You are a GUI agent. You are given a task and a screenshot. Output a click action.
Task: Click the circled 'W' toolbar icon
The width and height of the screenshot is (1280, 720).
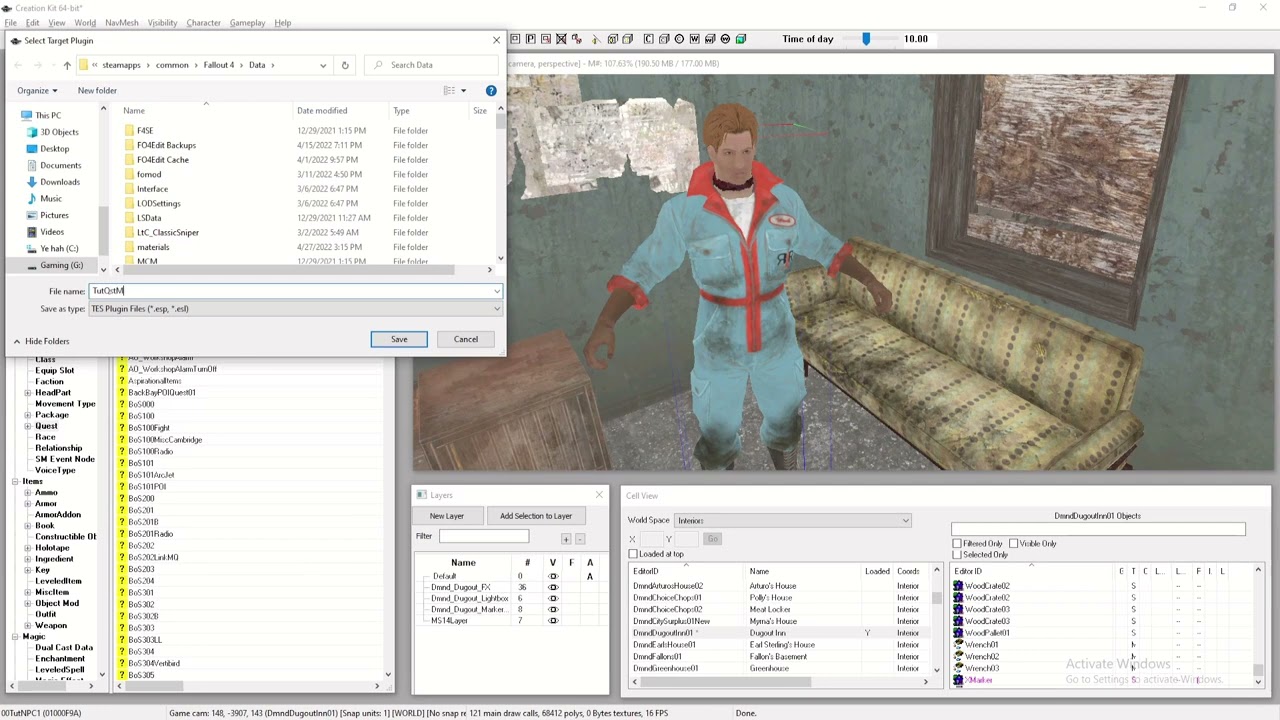[x=725, y=39]
